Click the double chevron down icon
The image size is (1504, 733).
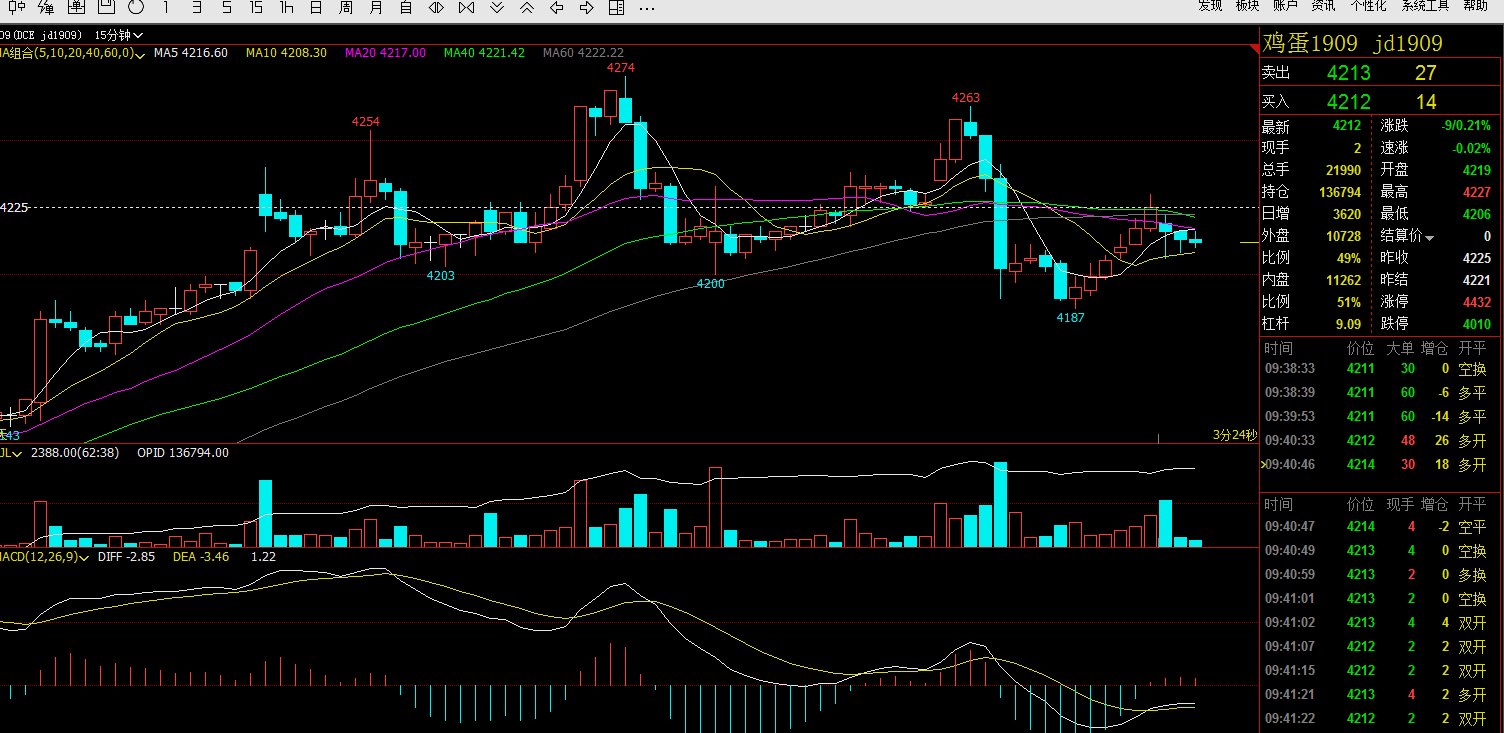pos(496,7)
